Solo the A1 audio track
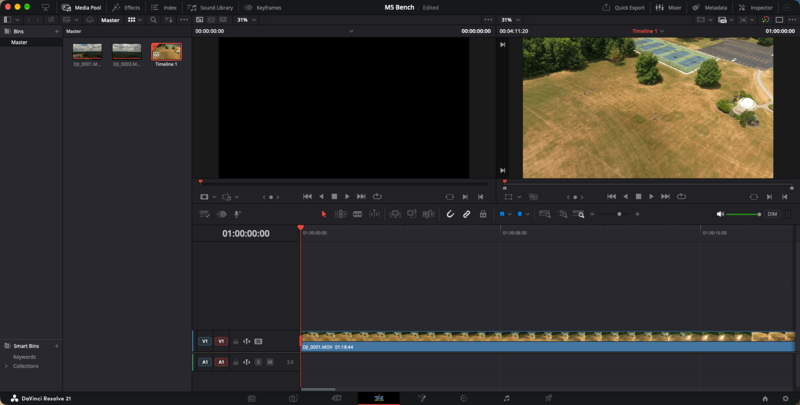 258,362
